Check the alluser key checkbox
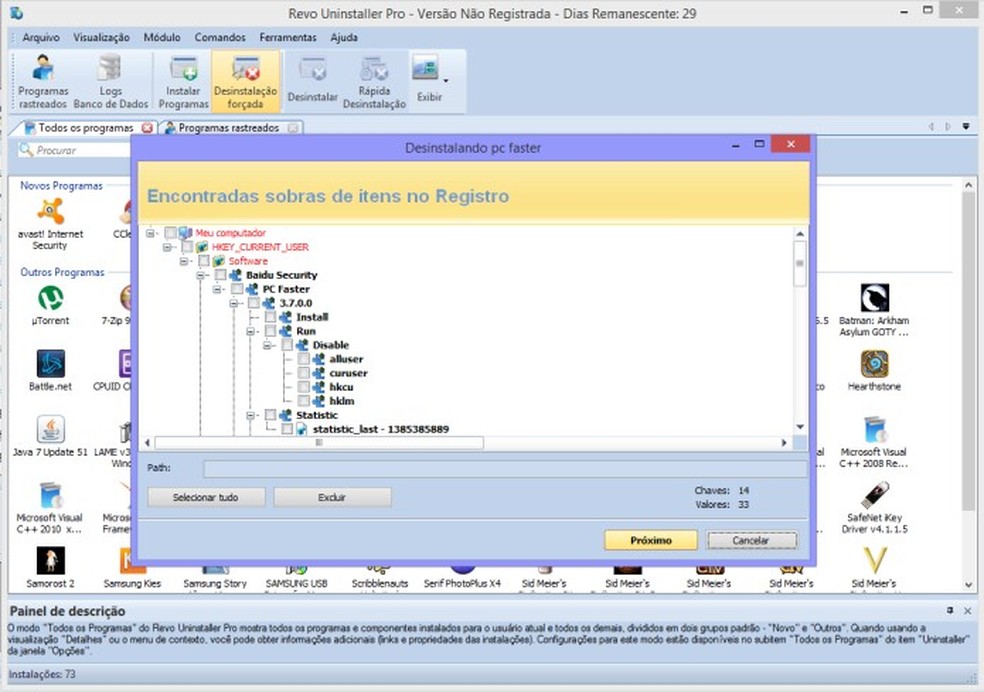The image size is (984, 692). [x=304, y=359]
